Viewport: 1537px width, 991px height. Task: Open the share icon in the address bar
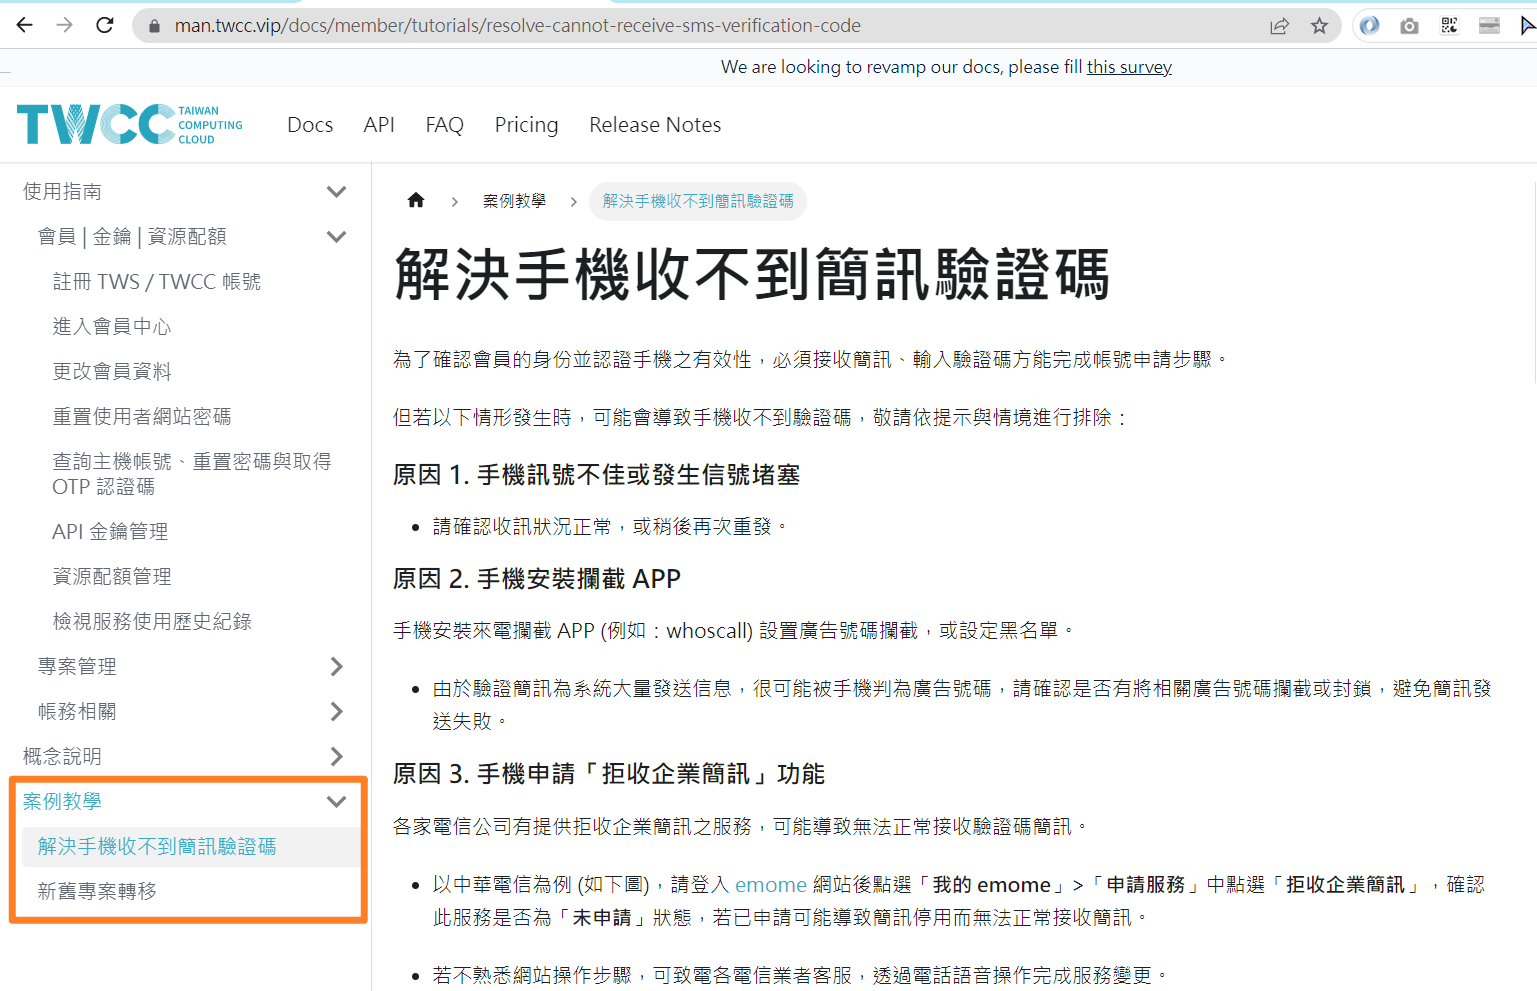(x=1281, y=25)
